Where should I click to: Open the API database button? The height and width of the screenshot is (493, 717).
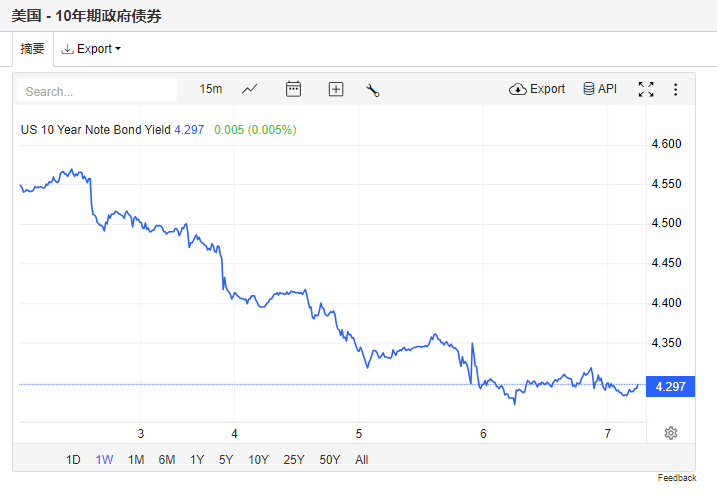tap(600, 89)
